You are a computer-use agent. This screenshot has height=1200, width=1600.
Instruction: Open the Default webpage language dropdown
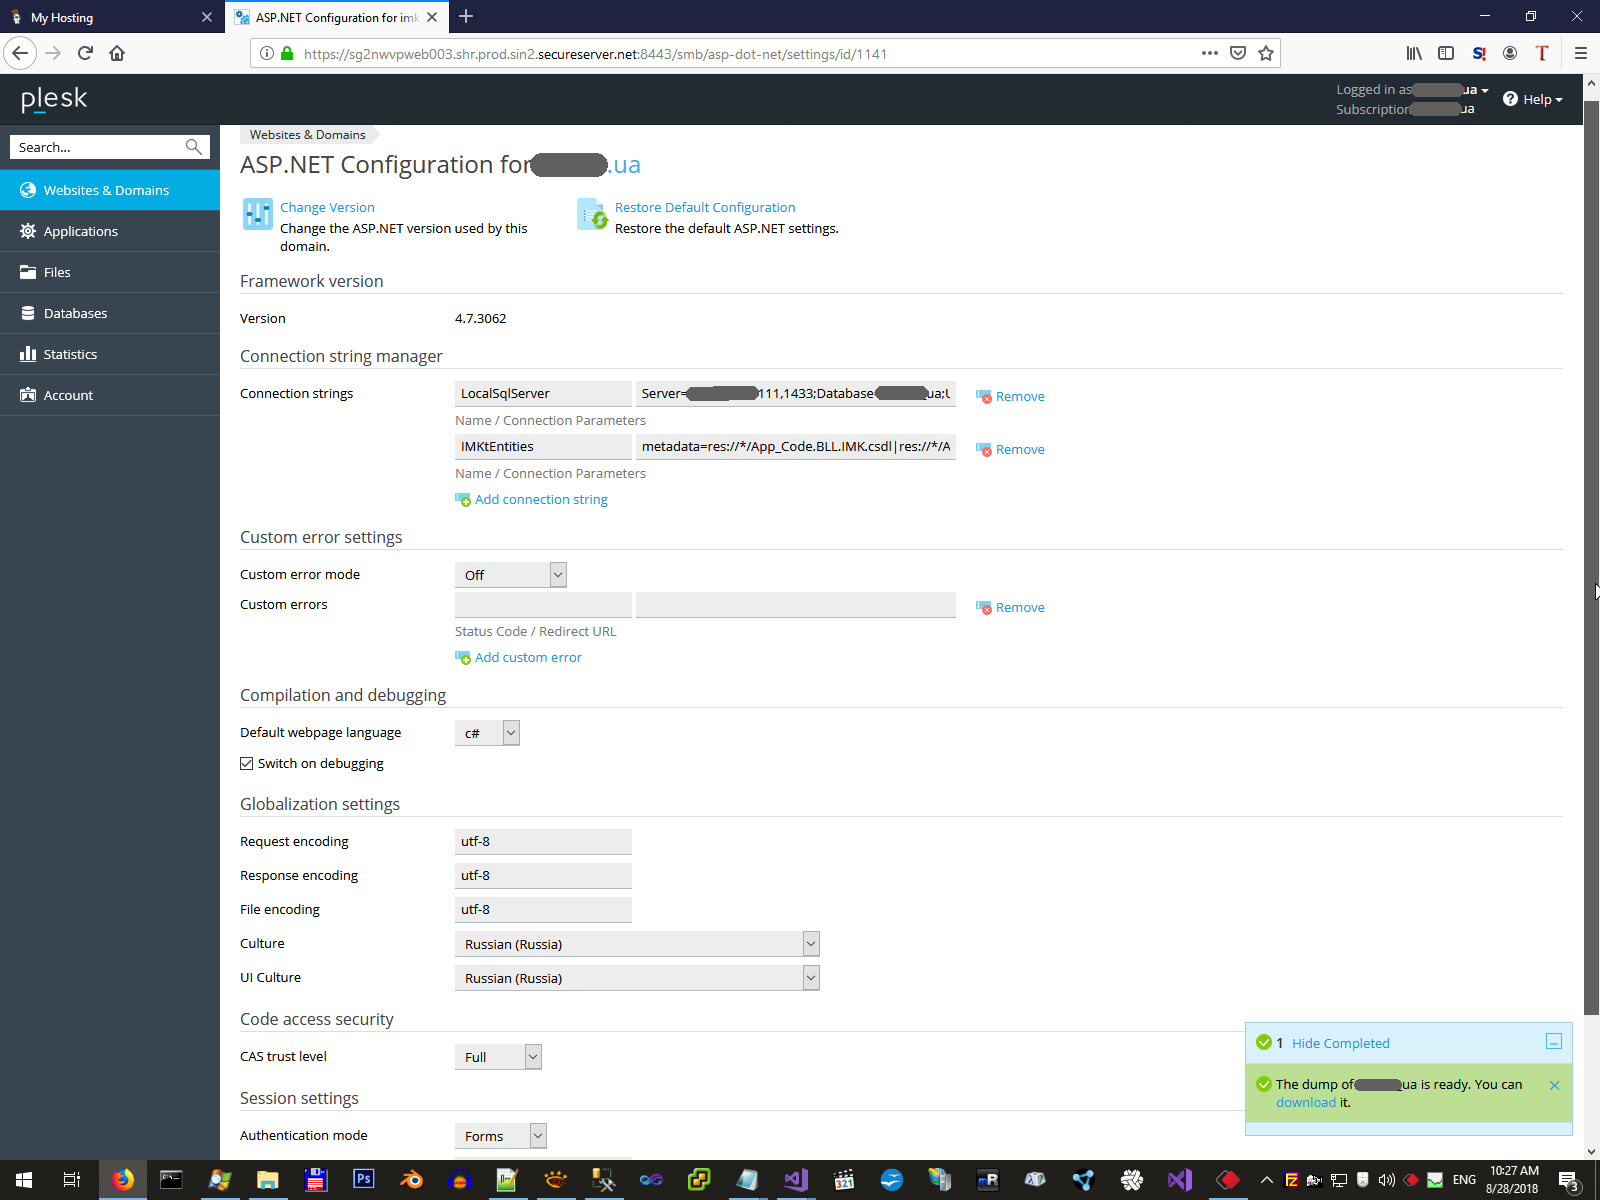point(487,733)
